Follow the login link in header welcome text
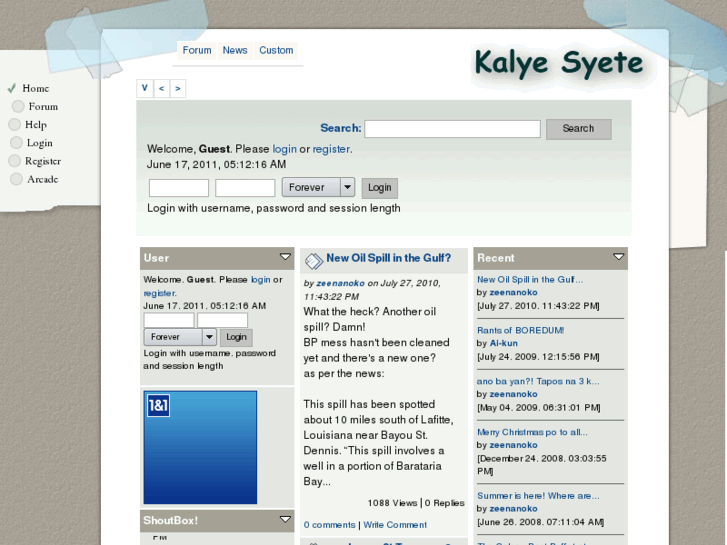The height and width of the screenshot is (545, 727). [284, 149]
